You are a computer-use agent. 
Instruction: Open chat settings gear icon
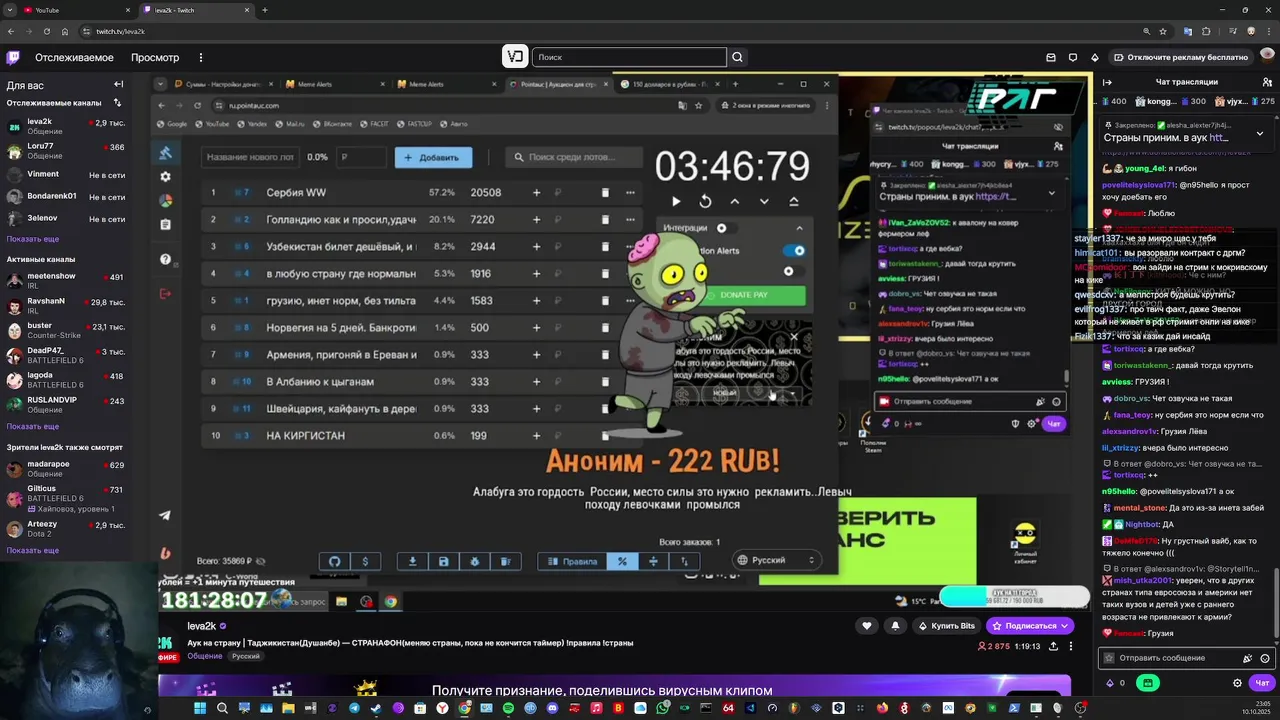tap(1237, 683)
